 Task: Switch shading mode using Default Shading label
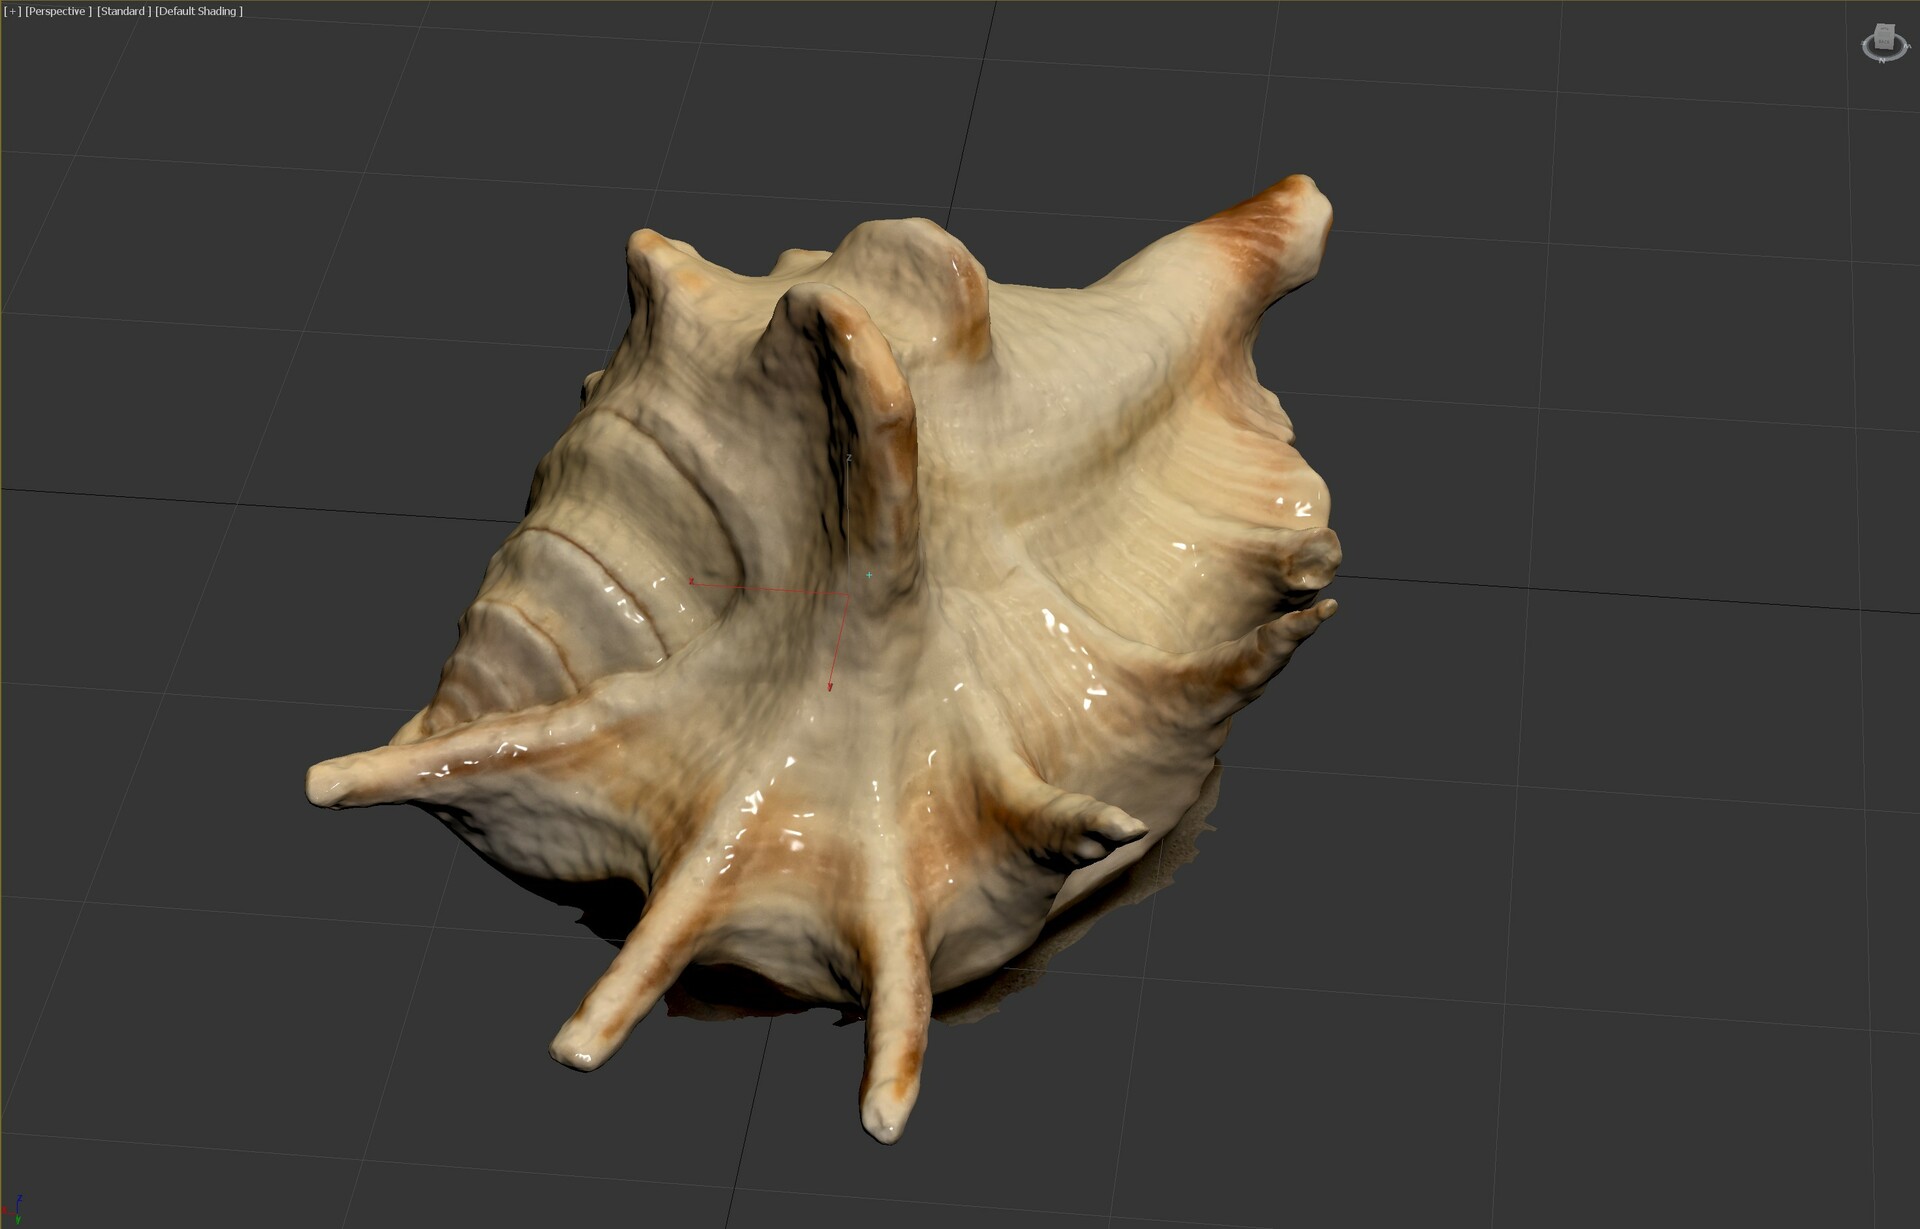click(199, 11)
